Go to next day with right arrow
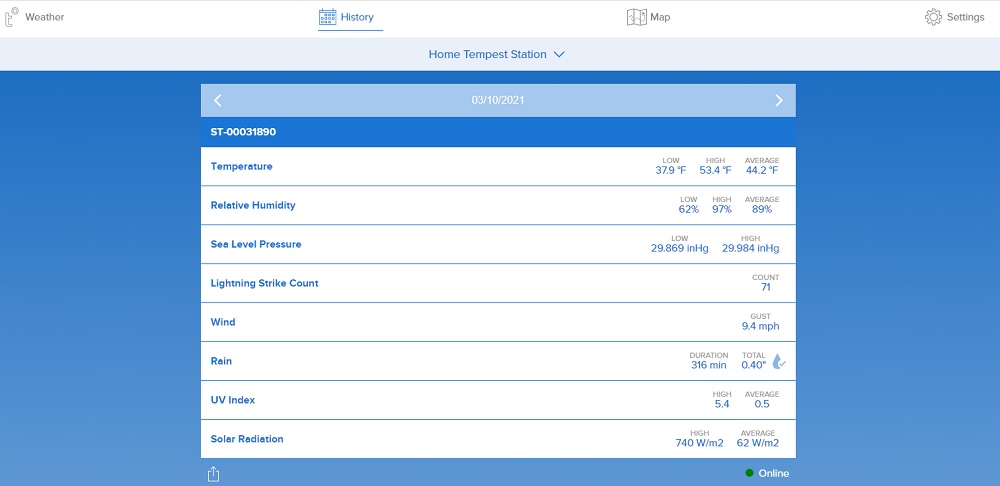Image resolution: width=1000 pixels, height=486 pixels. 779,100
